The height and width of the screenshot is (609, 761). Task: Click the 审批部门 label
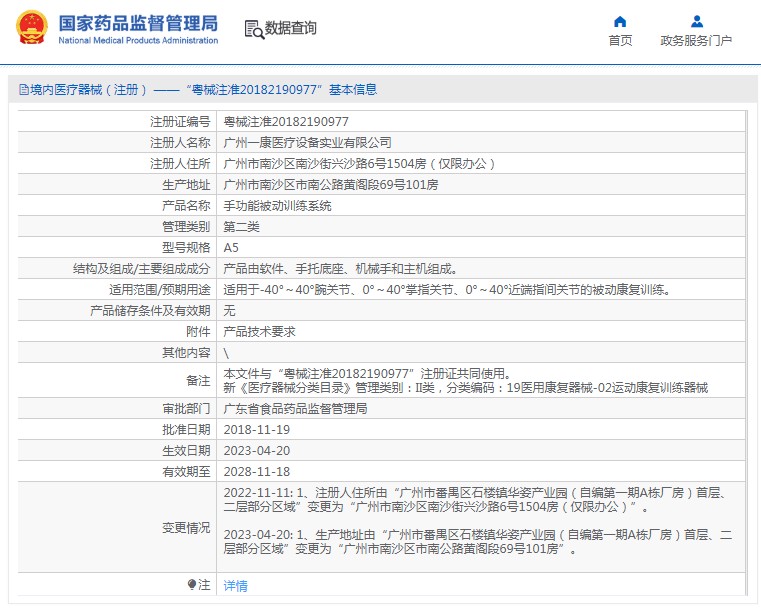(186, 409)
